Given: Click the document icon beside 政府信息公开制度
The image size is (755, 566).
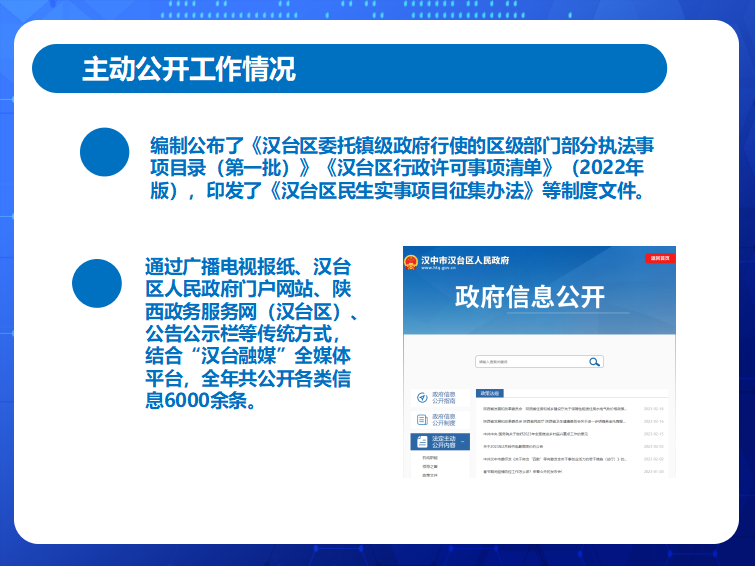Looking at the screenshot, I should 422,420.
